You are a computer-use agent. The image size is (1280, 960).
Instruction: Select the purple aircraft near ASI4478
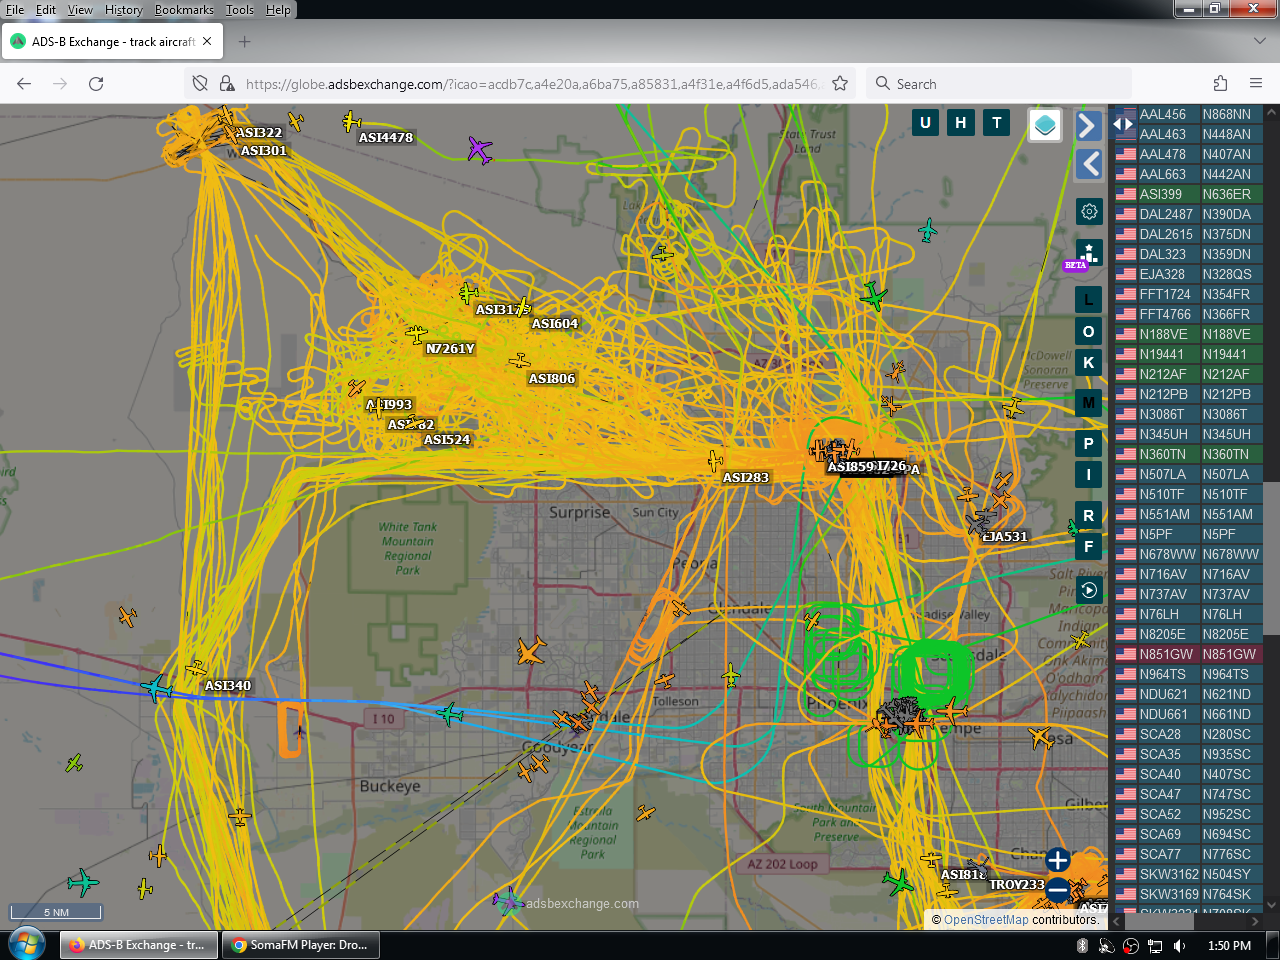(480, 150)
